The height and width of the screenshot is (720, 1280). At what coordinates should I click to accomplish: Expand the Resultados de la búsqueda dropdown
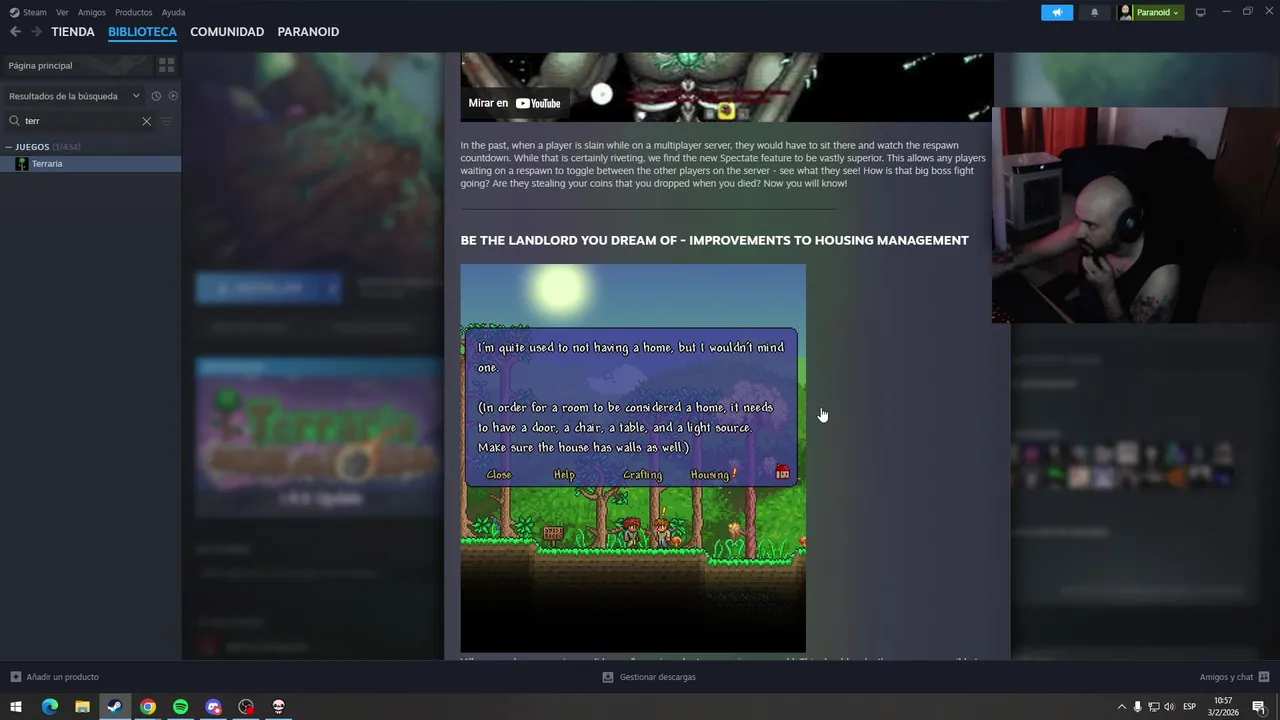74,96
